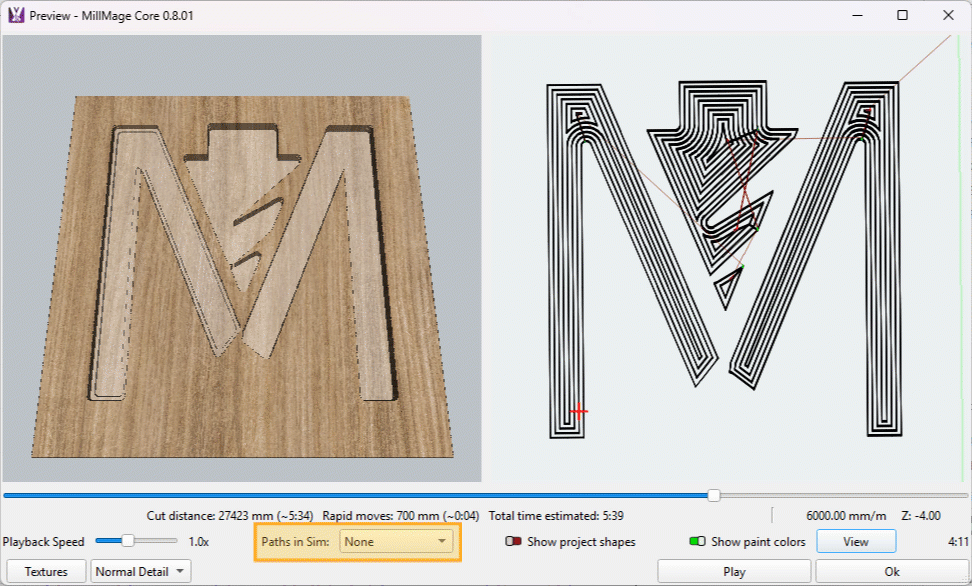Minimize the Preview window
This screenshot has width=972, height=586.
click(x=856, y=16)
